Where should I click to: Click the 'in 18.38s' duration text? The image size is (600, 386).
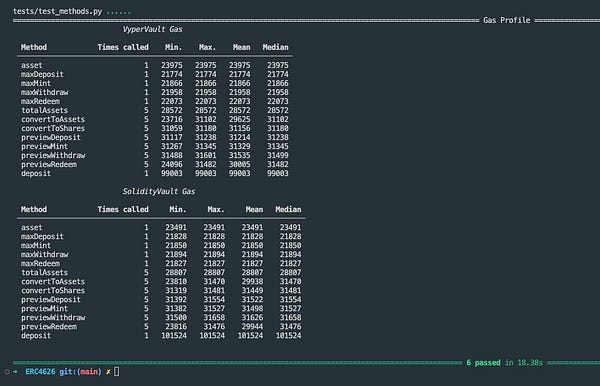[524, 363]
